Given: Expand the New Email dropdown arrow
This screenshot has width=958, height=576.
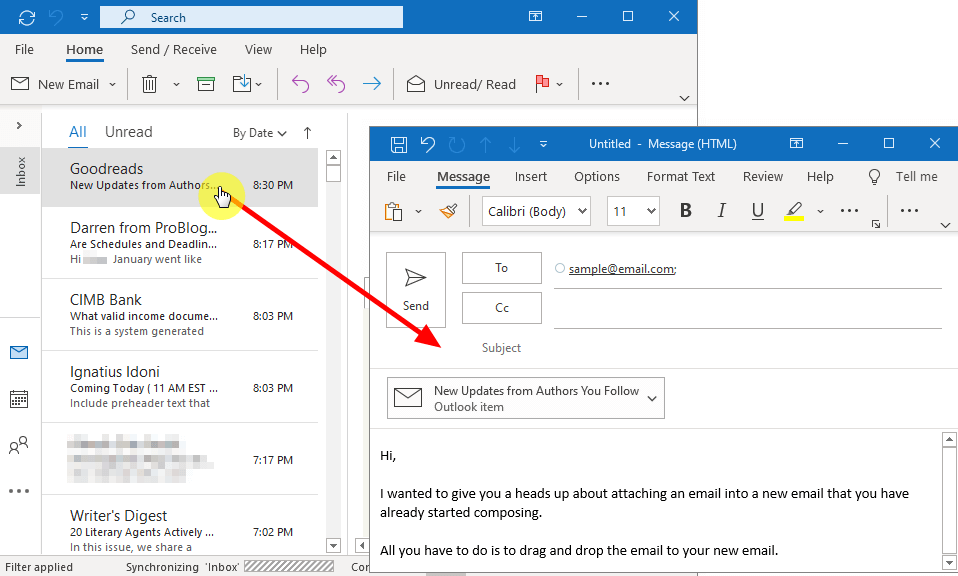Looking at the screenshot, I should (x=112, y=85).
